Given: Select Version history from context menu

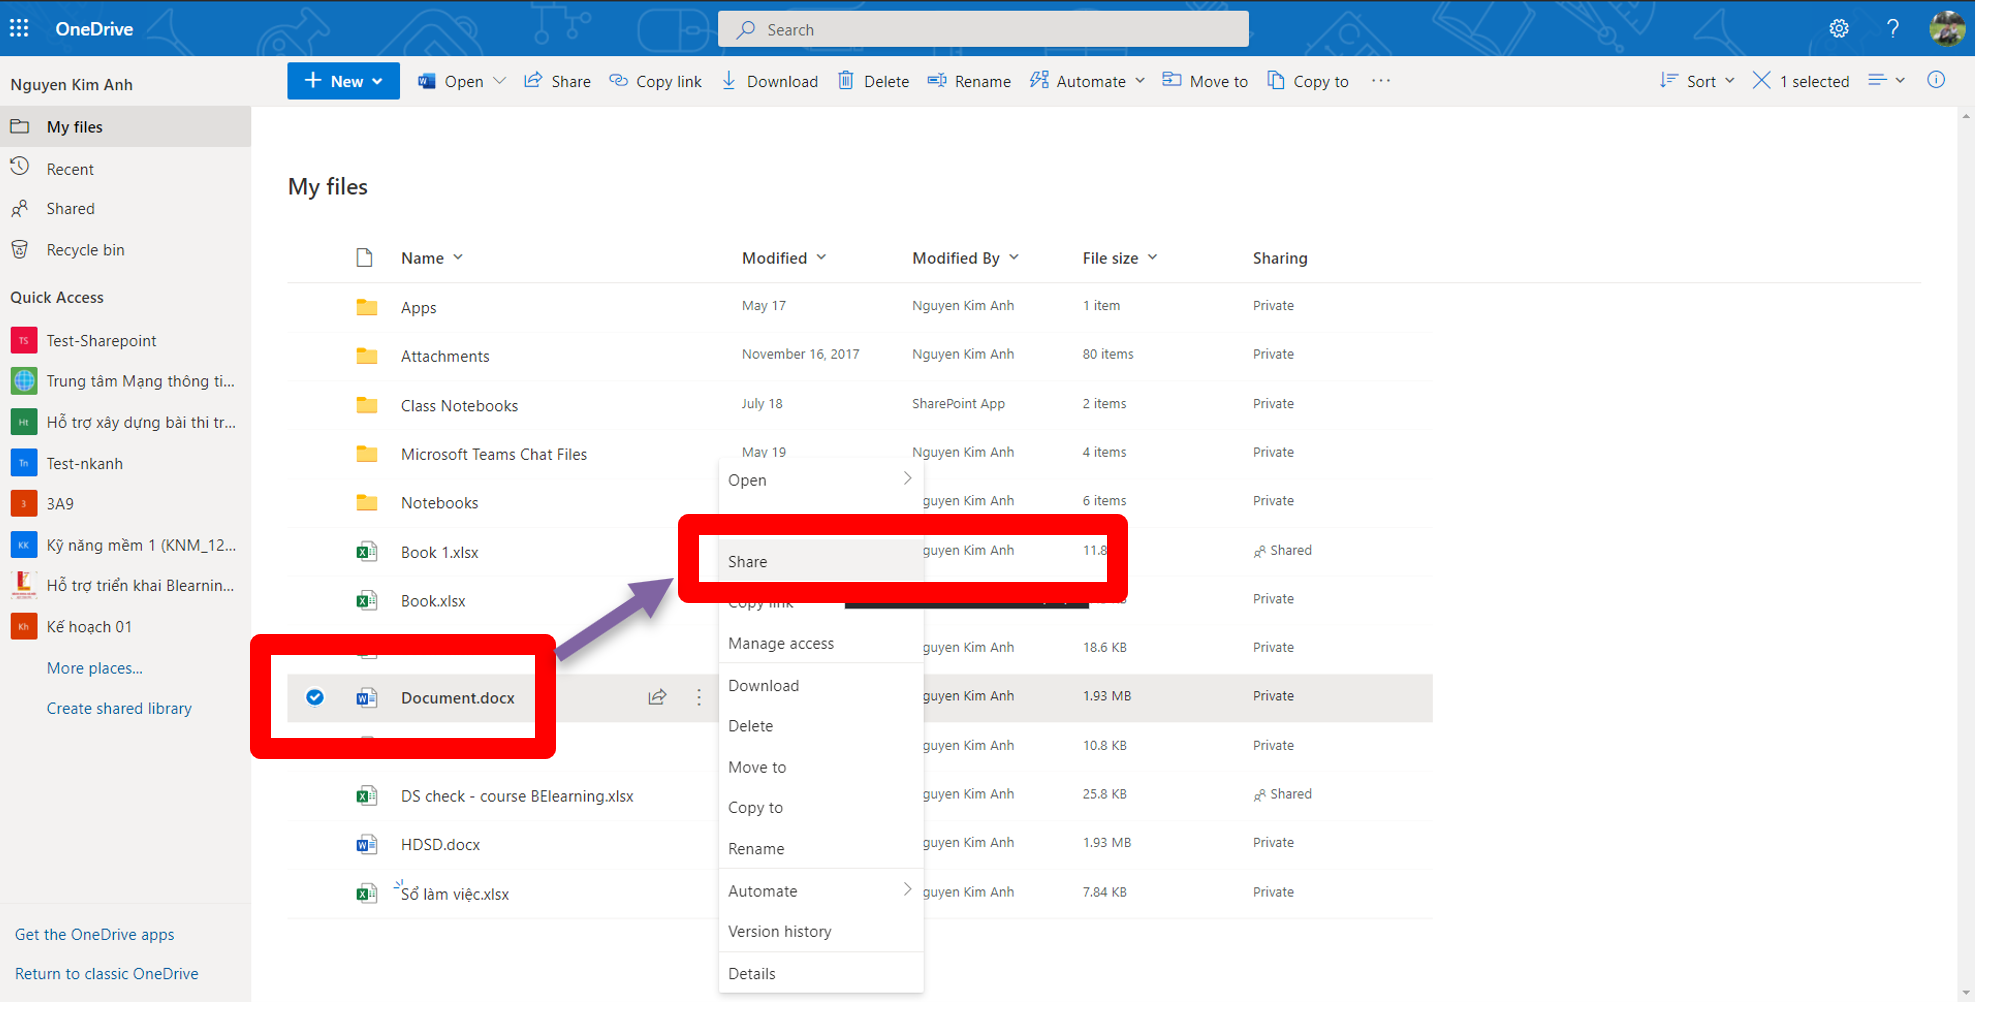Looking at the screenshot, I should pyautogui.click(x=779, y=931).
